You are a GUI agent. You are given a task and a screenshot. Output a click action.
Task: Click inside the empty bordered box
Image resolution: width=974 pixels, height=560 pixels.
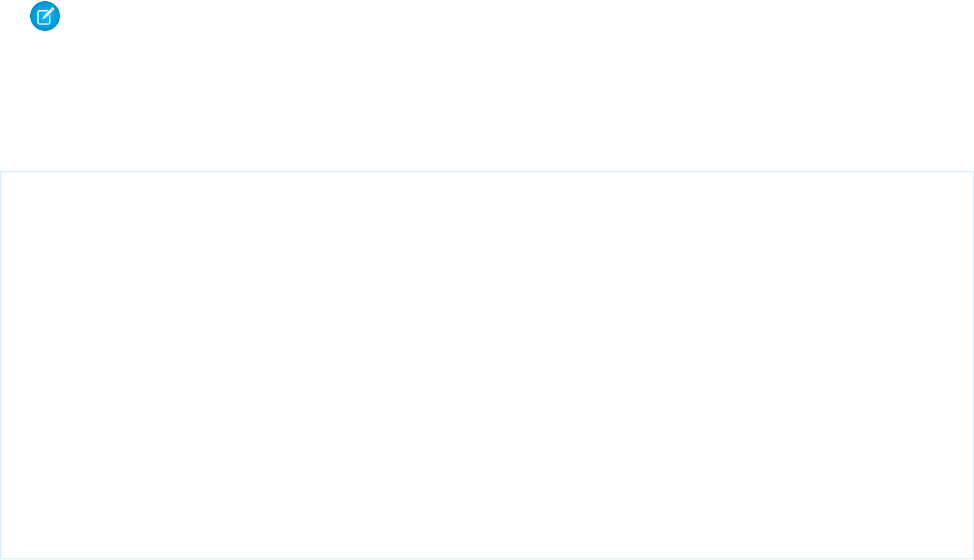tap(486, 364)
